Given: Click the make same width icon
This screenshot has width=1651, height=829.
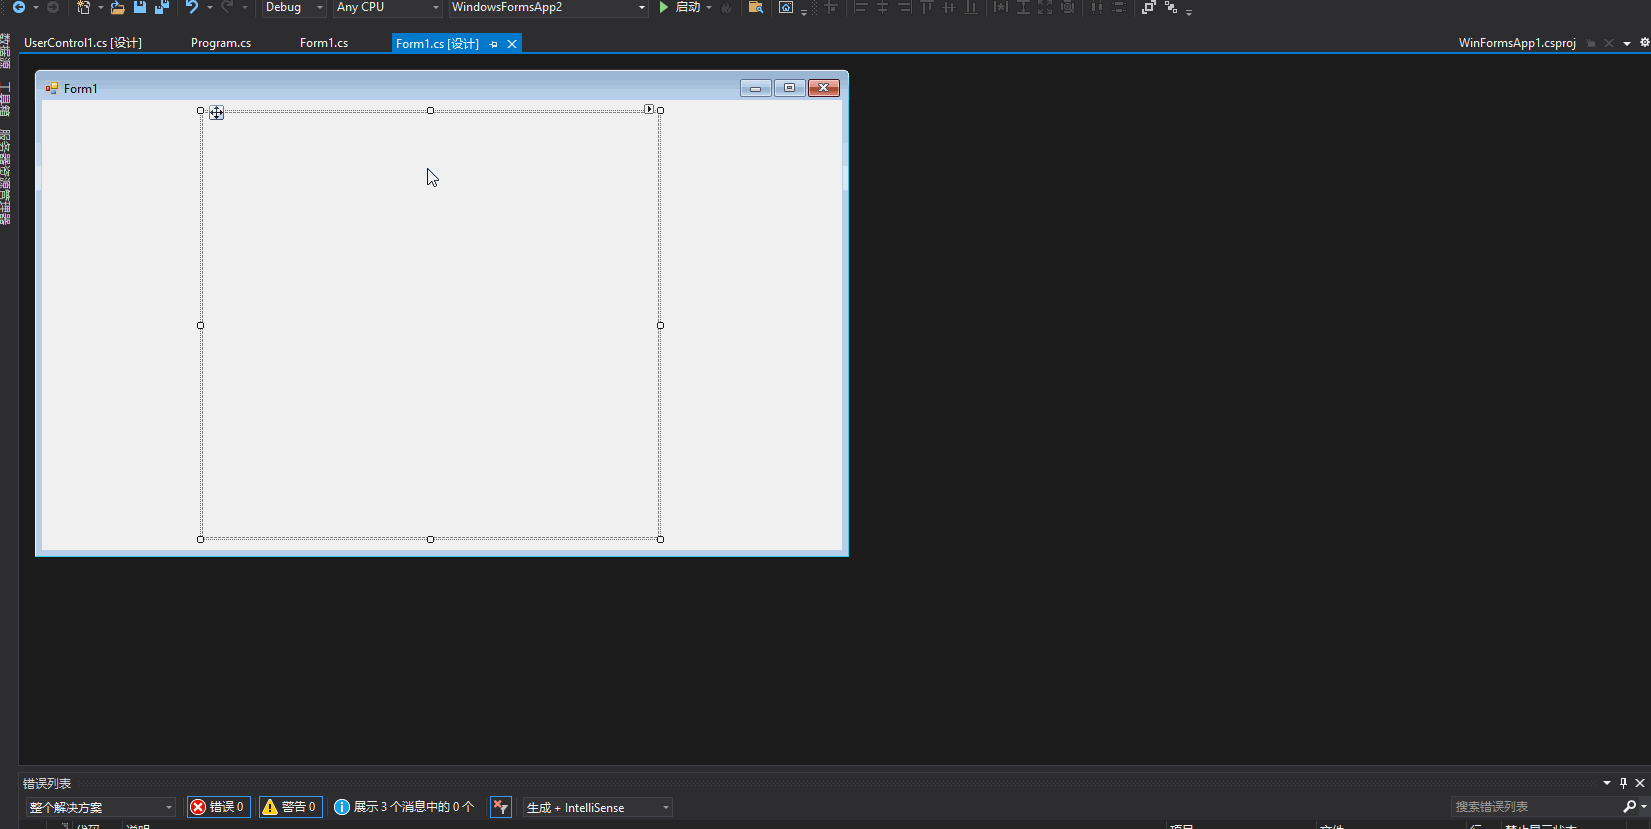Looking at the screenshot, I should click(x=1001, y=7).
